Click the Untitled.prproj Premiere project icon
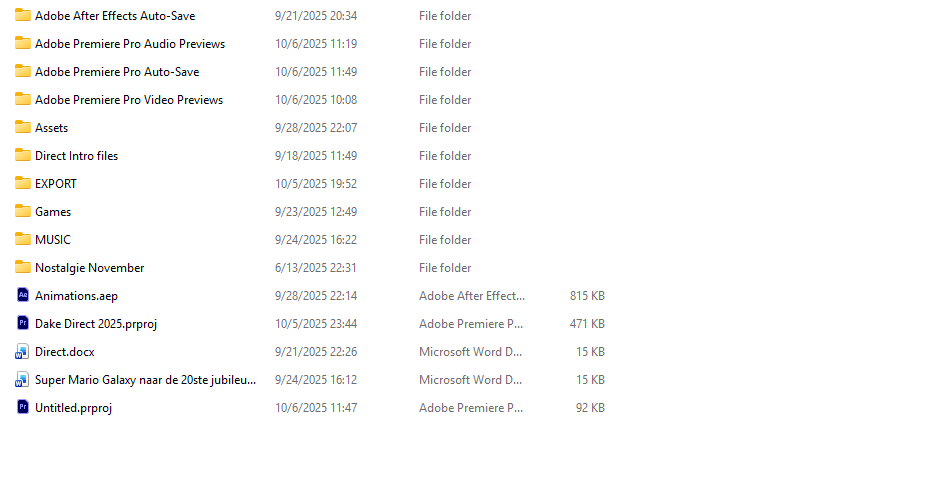 22,407
